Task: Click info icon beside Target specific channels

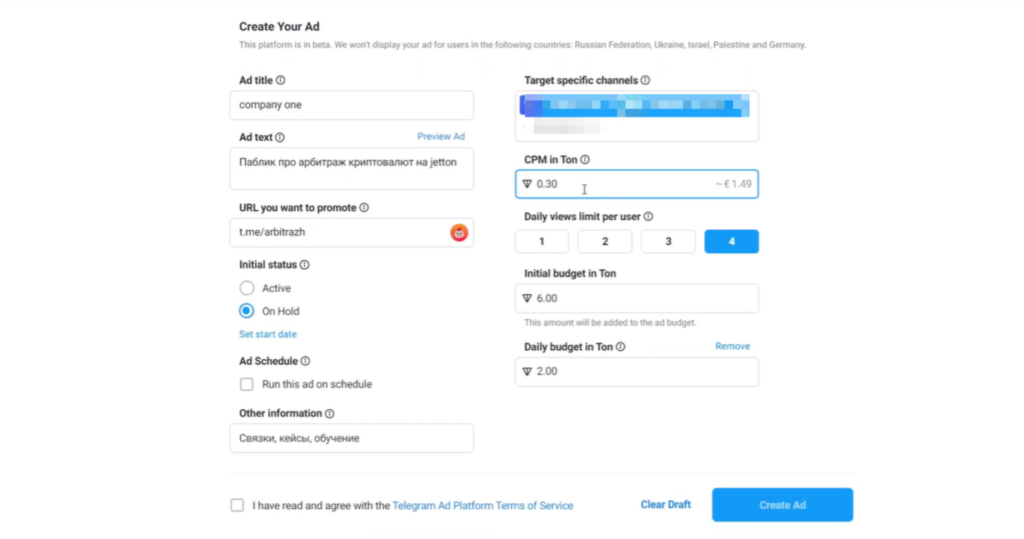Action: click(645, 81)
